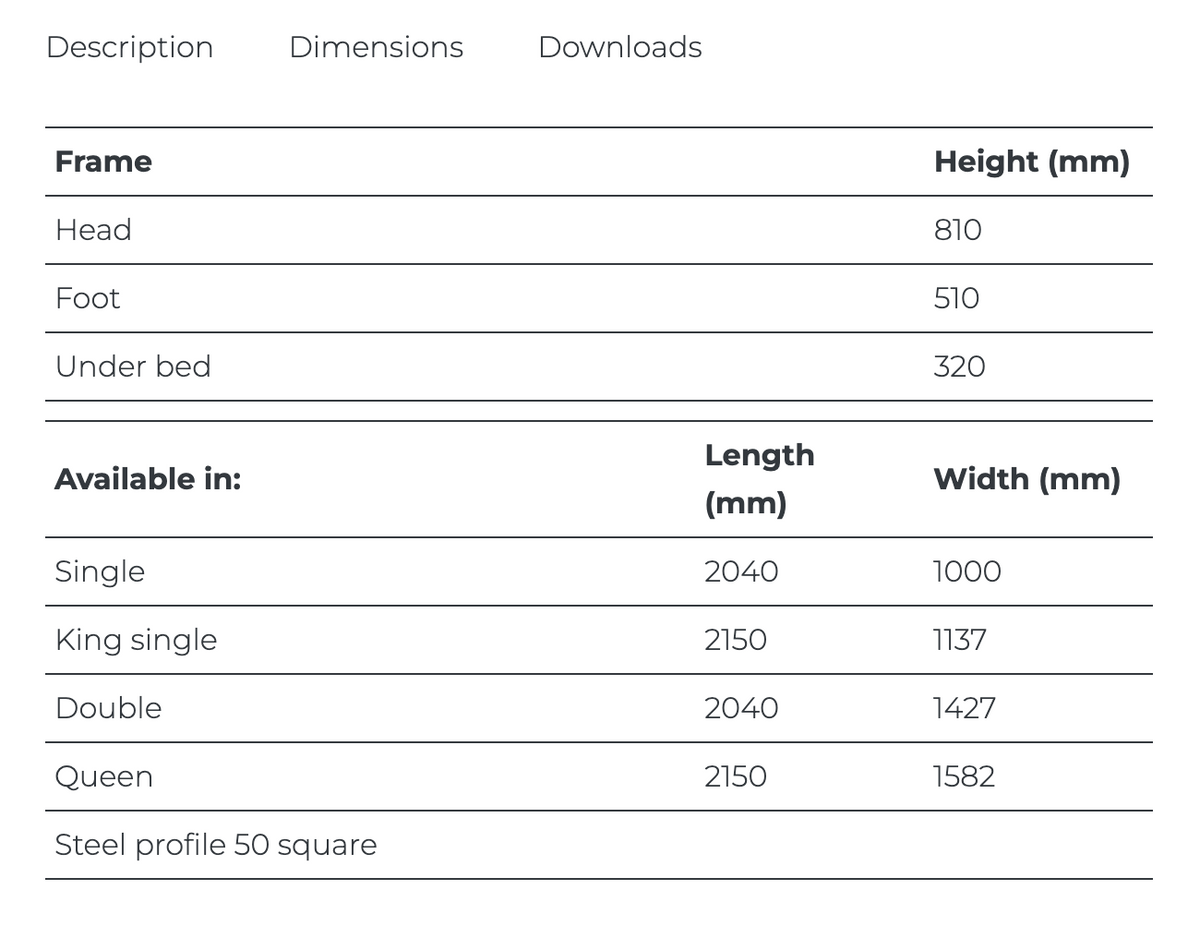Screen dimensions: 1200x938
Task: Click the Queen width value 1582
Action: point(964,776)
